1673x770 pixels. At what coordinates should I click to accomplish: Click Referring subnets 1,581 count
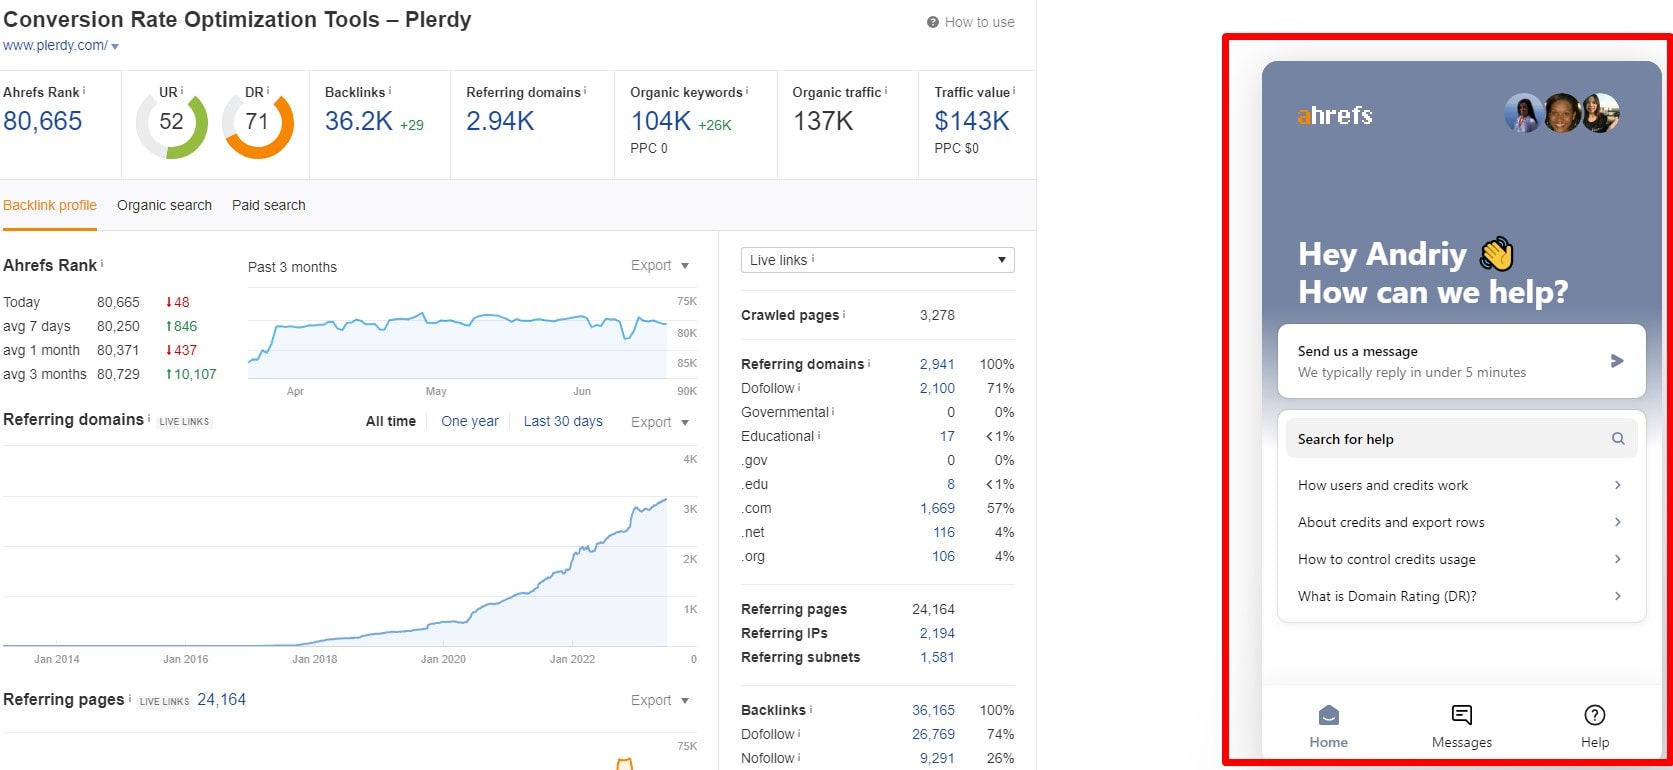(937, 657)
